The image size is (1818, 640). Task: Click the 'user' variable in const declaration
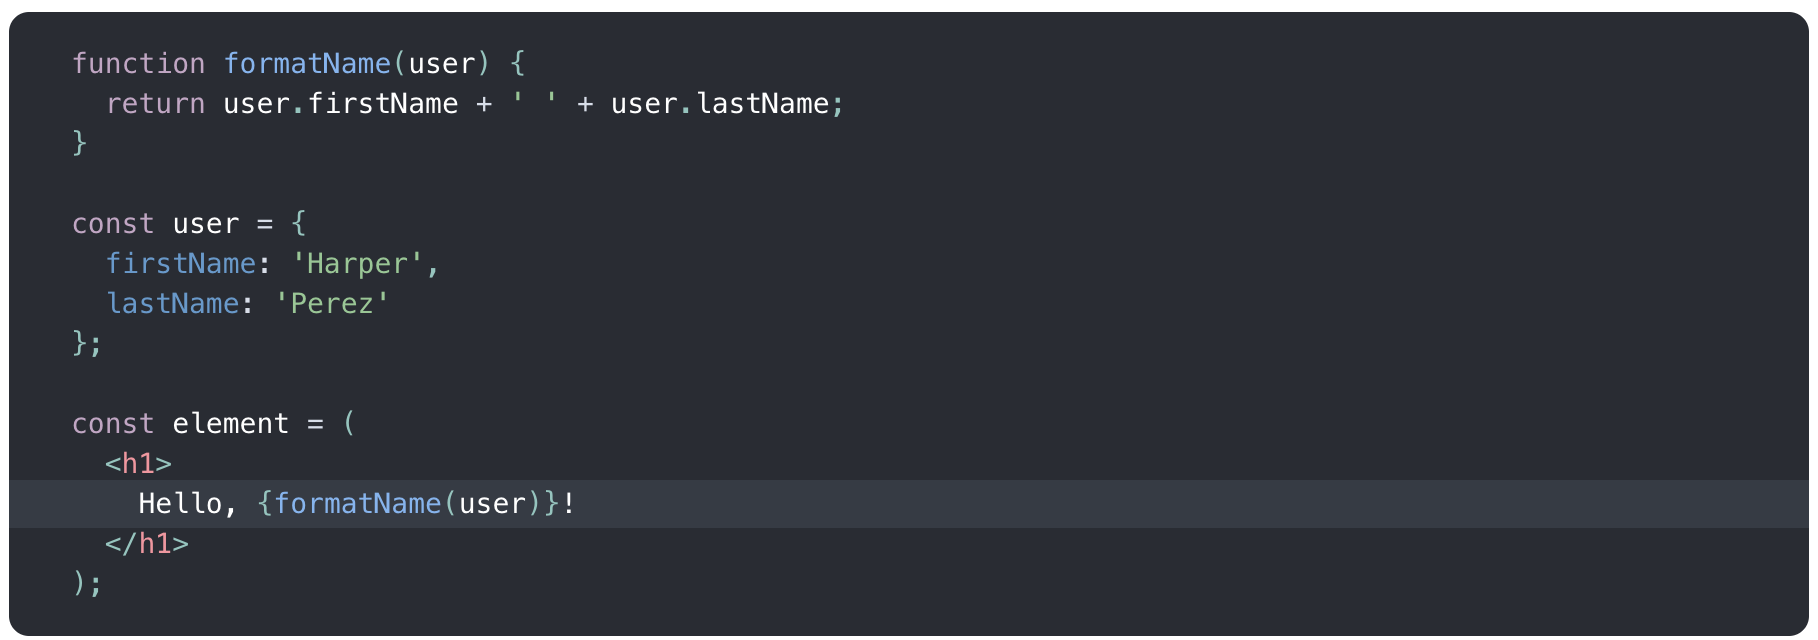click(x=206, y=224)
